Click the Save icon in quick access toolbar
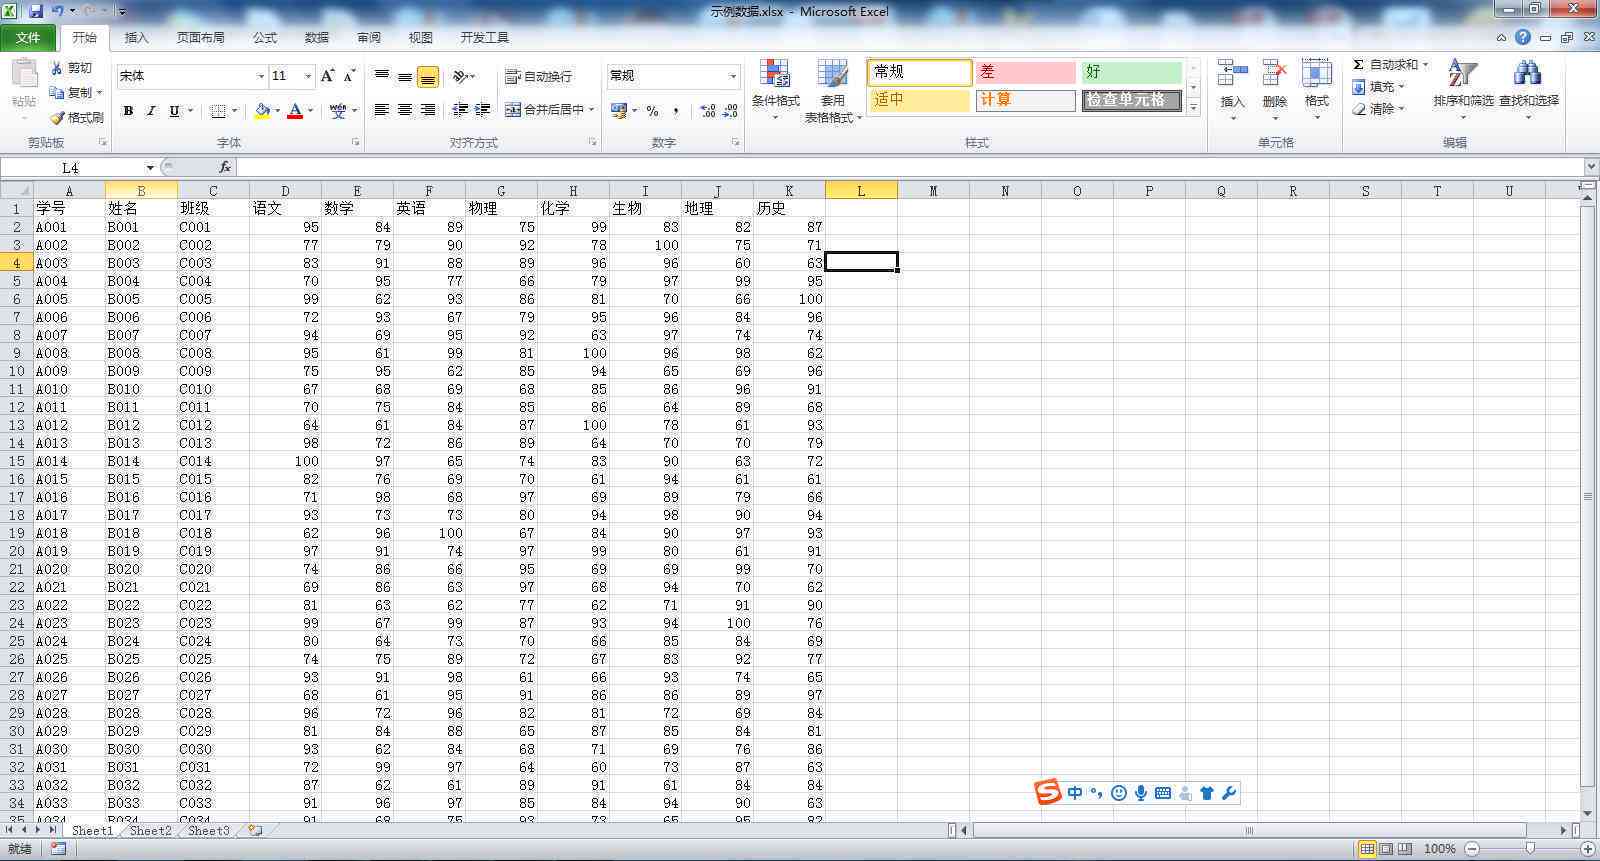This screenshot has width=1600, height=861. tap(36, 11)
